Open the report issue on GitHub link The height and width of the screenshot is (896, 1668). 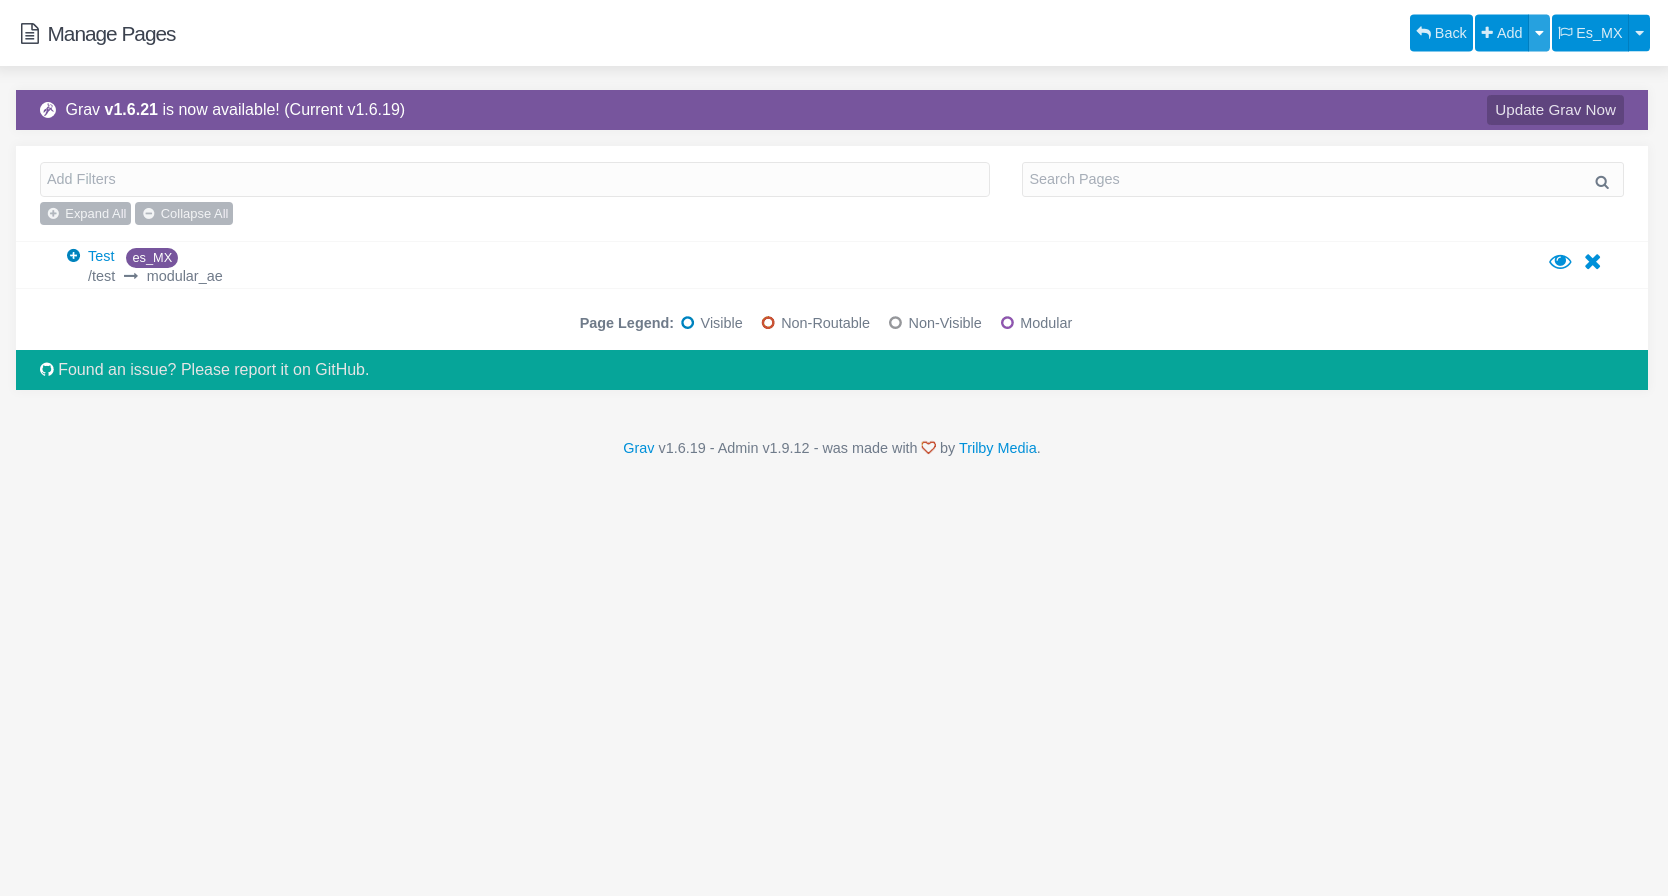[x=213, y=370]
